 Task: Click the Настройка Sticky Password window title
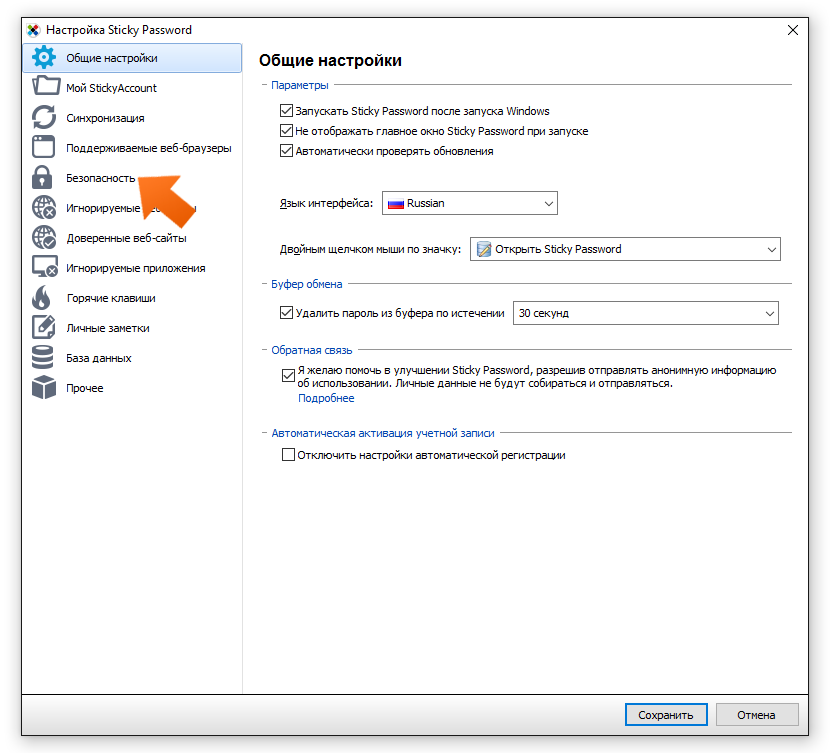click(x=119, y=30)
